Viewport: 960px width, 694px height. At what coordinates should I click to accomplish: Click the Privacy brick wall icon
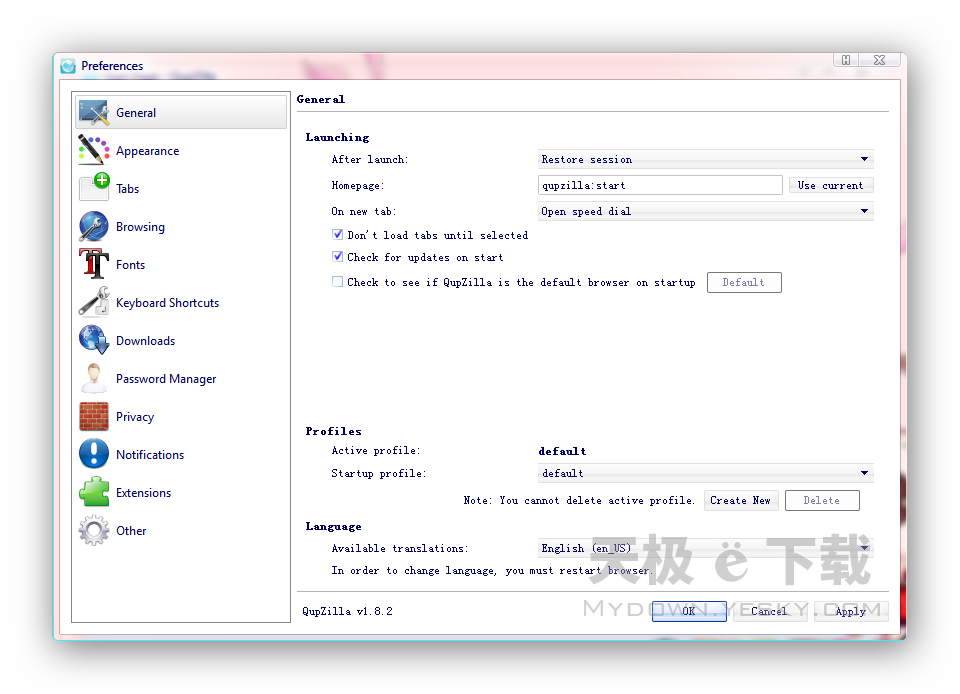94,417
